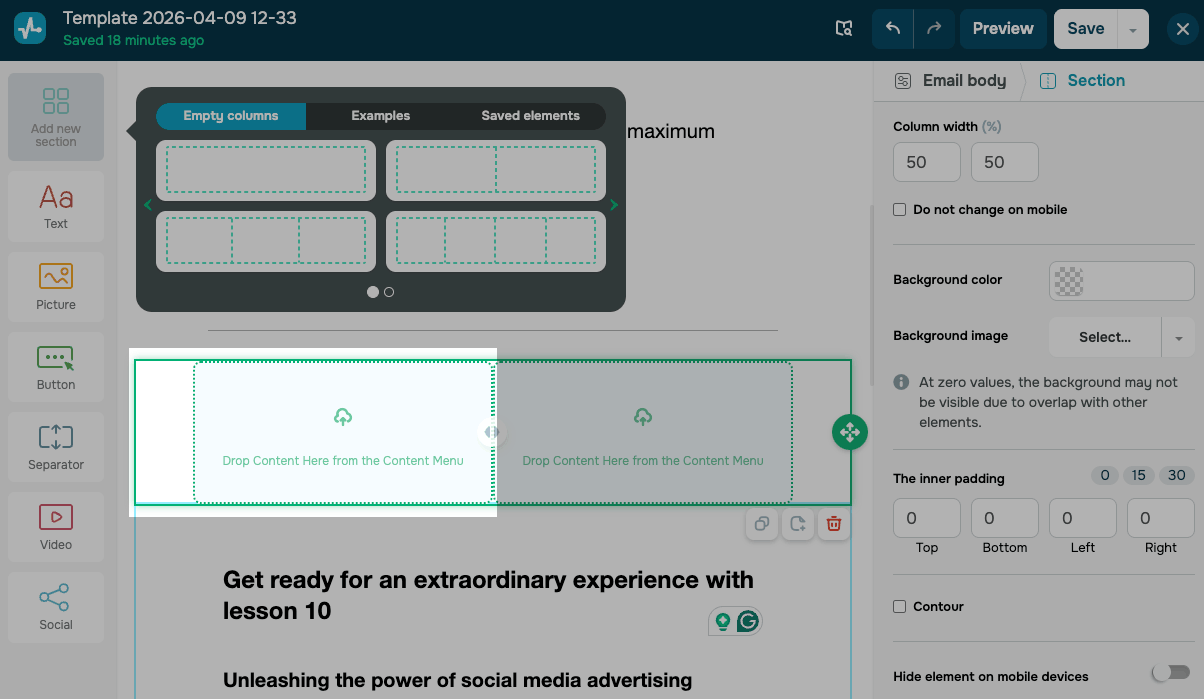Image resolution: width=1204 pixels, height=699 pixels.
Task: Click the Preview button
Action: coord(1002,29)
